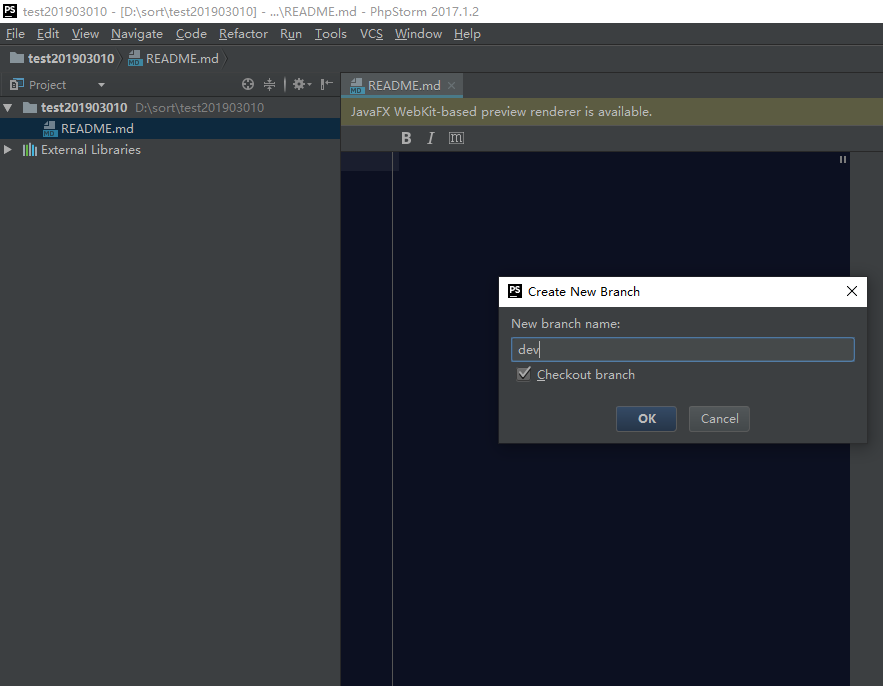Screen dimensions: 883x686
Task: Open the Navigate menu
Action: point(137,34)
